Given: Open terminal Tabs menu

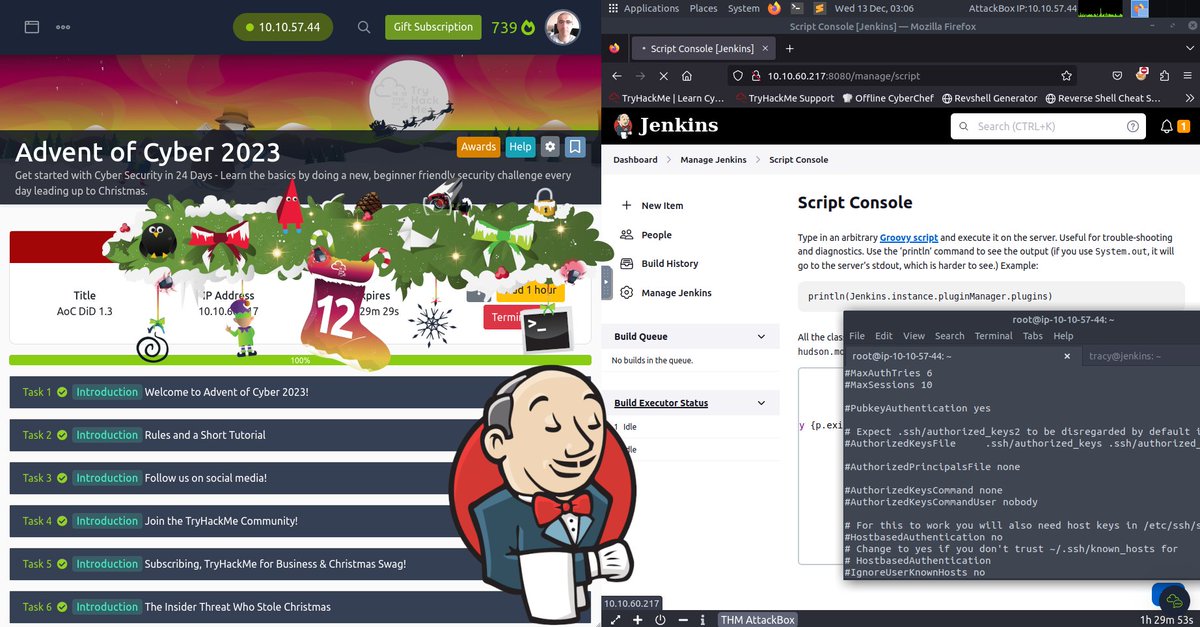Looking at the screenshot, I should (1033, 336).
